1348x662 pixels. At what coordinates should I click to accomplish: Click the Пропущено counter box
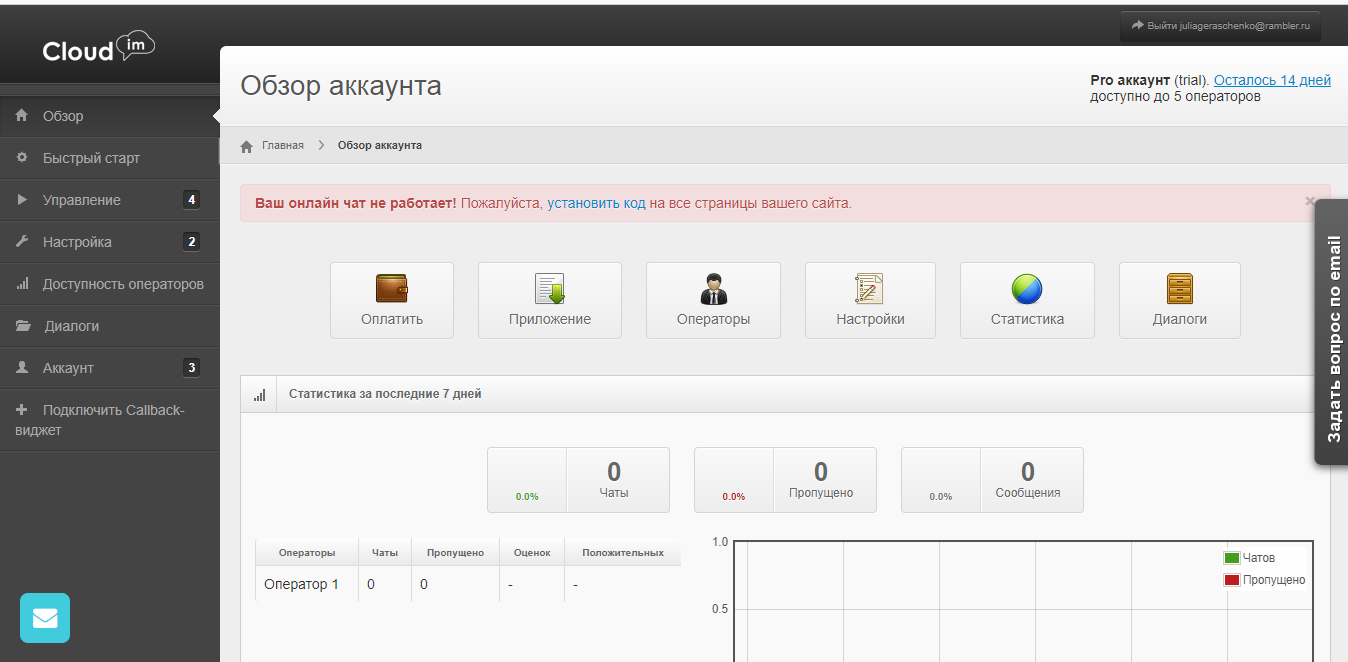click(x=785, y=480)
